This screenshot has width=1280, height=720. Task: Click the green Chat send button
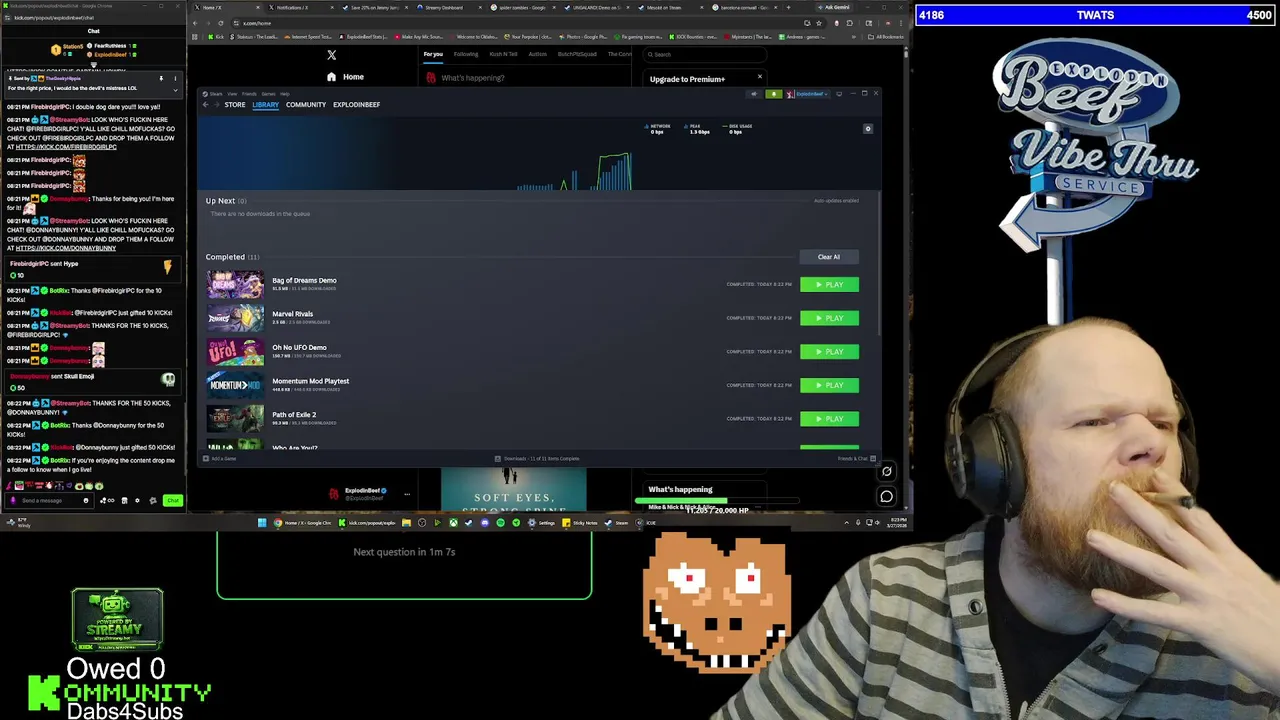[173, 501]
